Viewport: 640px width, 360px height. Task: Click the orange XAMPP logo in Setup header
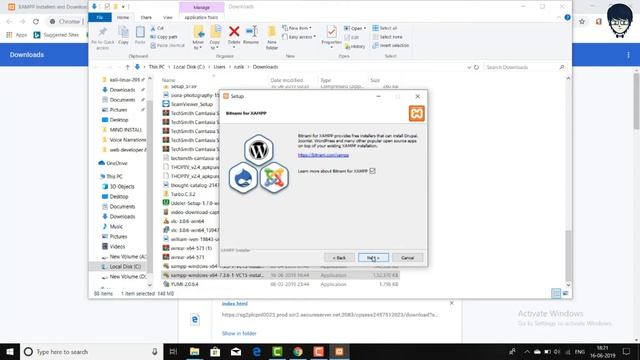417,113
